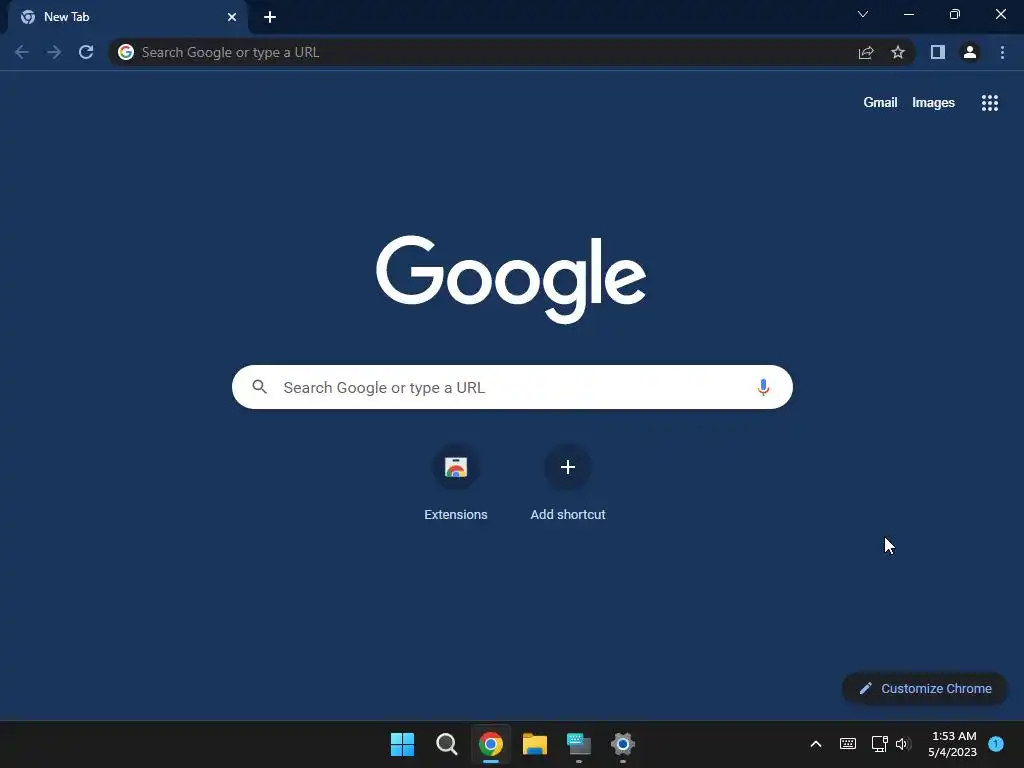1024x768 pixels.
Task: Click the Google icon in the address bar
Action: [126, 52]
